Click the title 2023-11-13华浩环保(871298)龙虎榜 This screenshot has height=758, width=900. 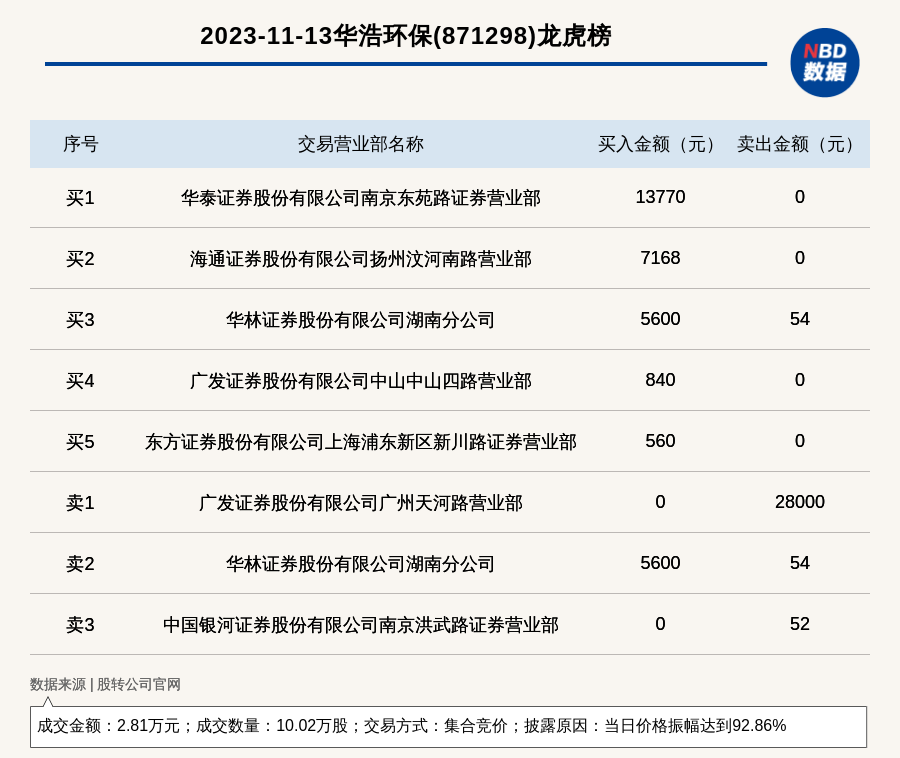click(405, 36)
